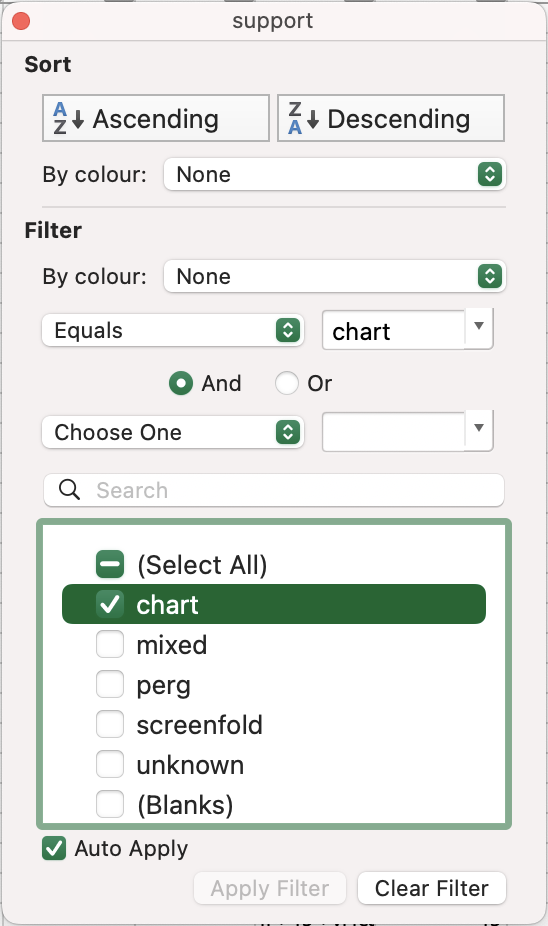The width and height of the screenshot is (548, 926).
Task: Check the perg filter item
Action: coord(110,684)
